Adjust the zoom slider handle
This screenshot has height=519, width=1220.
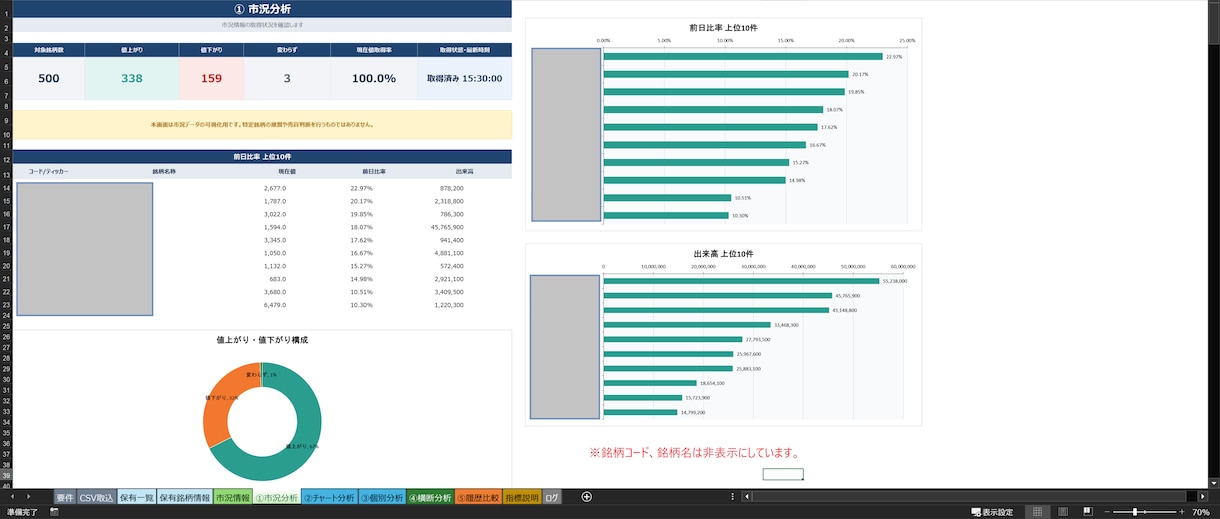coord(1135,512)
